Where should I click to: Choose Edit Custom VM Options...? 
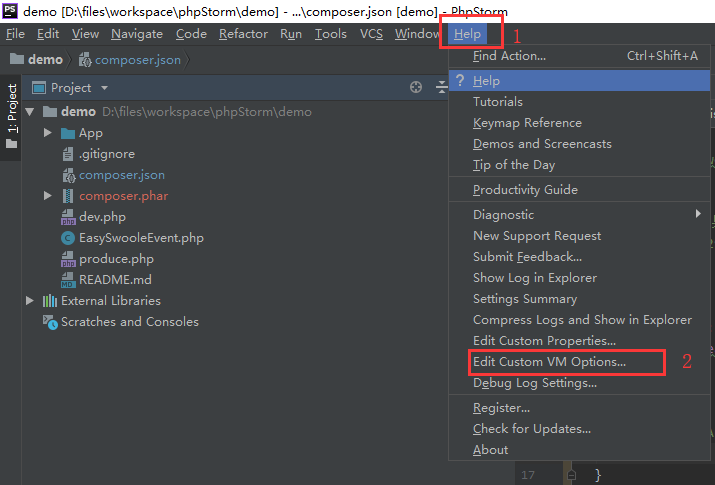[579, 361]
